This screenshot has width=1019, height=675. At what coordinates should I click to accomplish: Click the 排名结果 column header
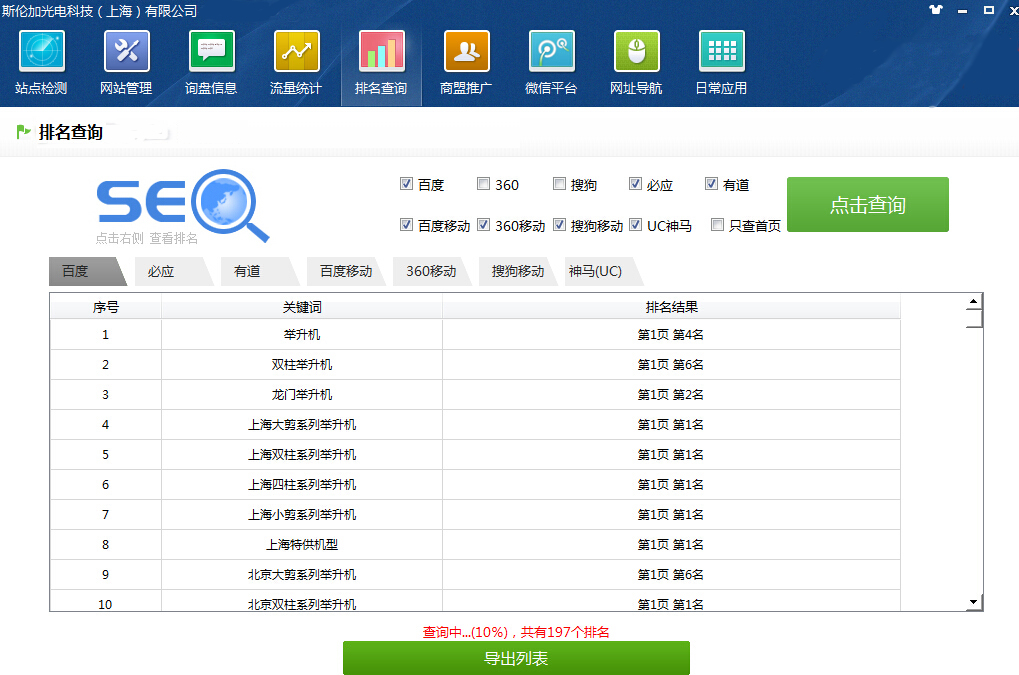[x=671, y=307]
